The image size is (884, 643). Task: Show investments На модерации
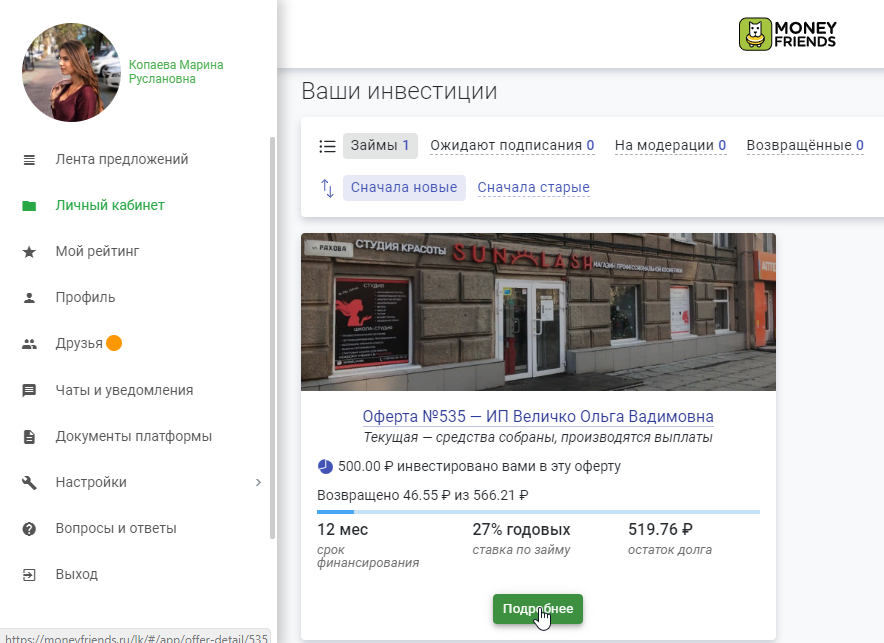(670, 146)
